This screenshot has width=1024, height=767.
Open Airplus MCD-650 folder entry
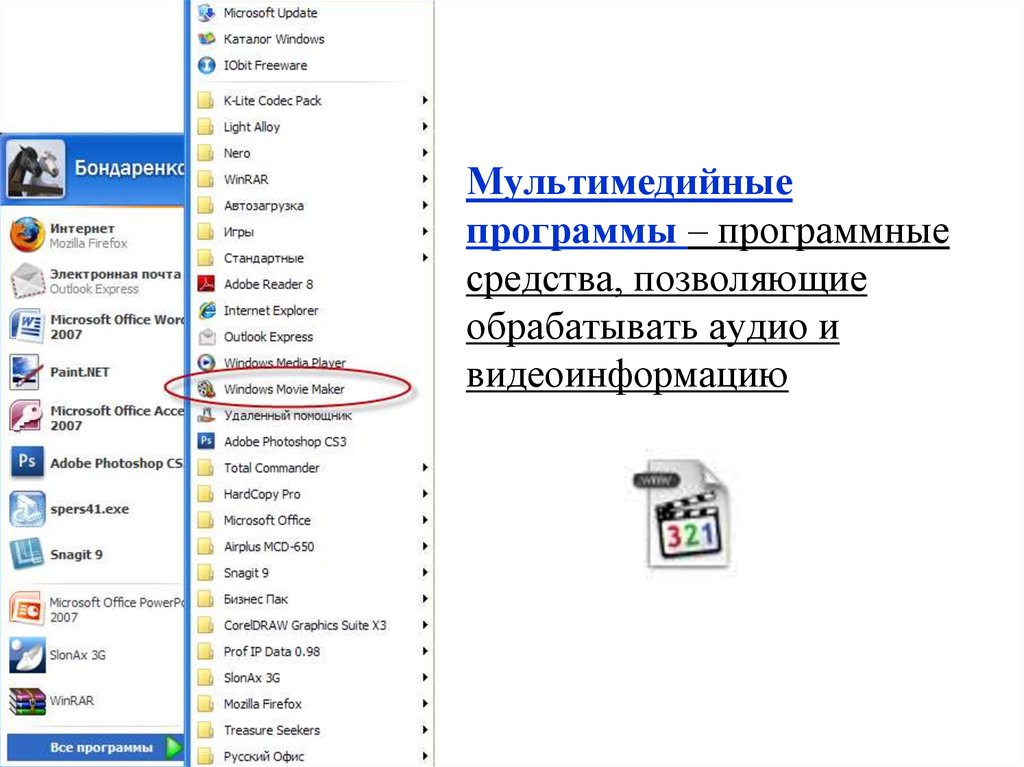(x=313, y=546)
